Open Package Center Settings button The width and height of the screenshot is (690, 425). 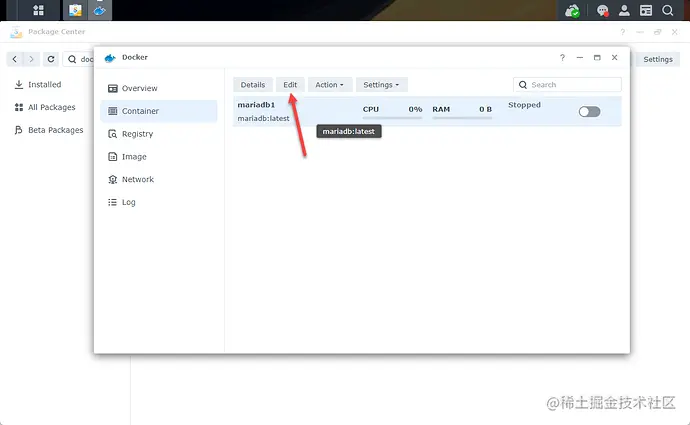658,59
